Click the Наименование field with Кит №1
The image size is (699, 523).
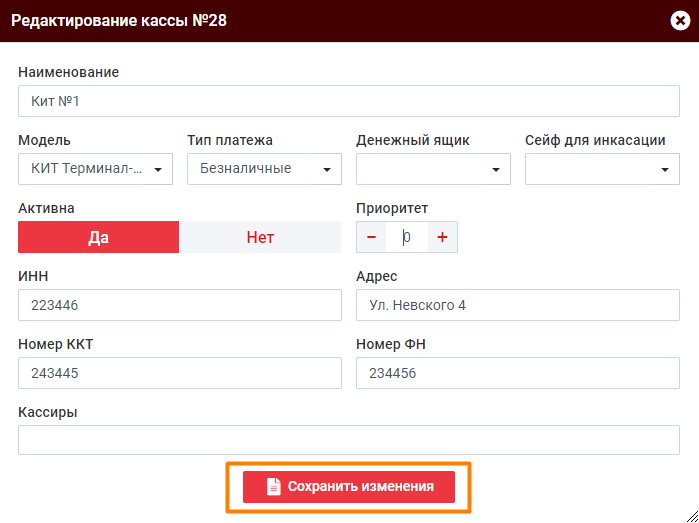coord(348,101)
